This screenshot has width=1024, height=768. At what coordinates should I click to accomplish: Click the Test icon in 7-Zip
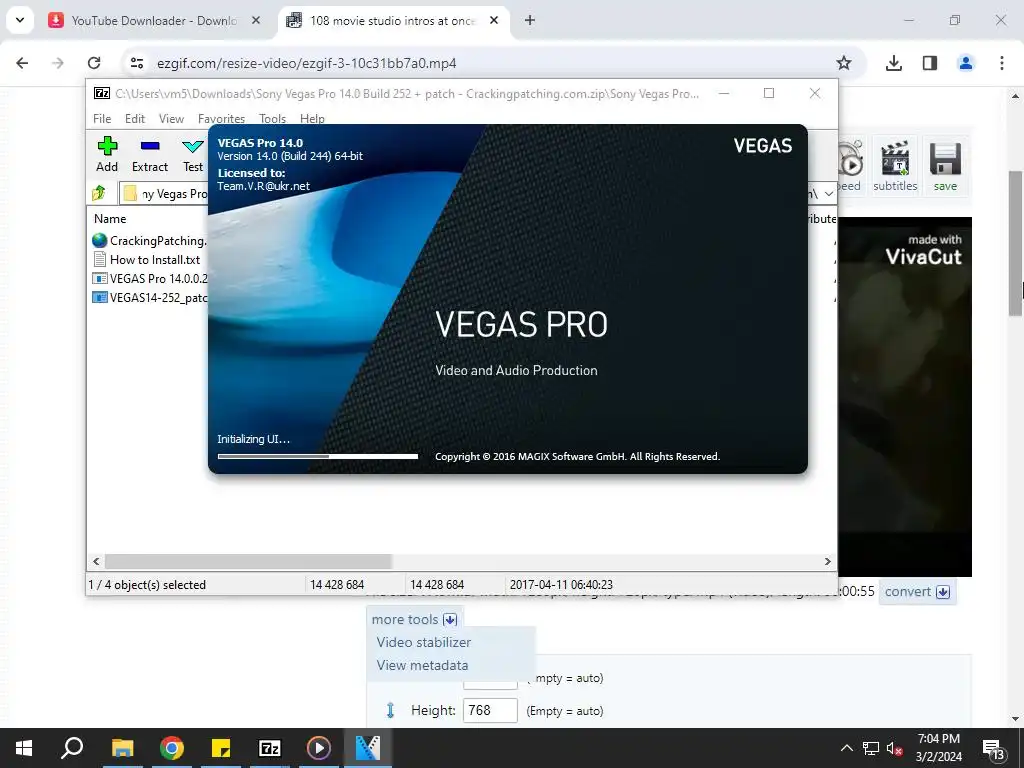coord(193,155)
